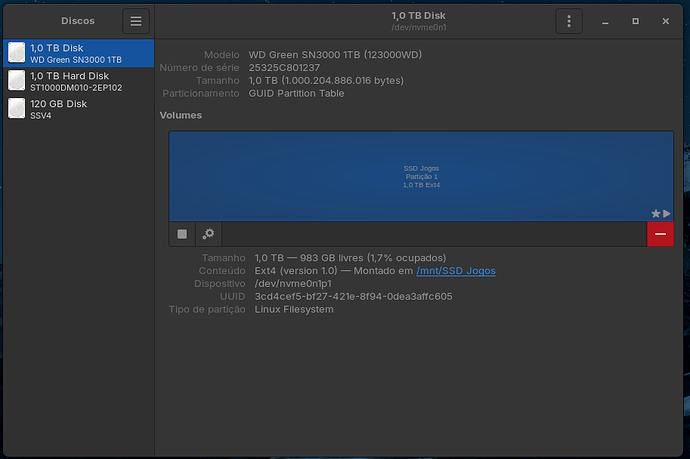Select the 120 GB Disk SSV4 entry
This screenshot has height=459, width=690.
click(79, 109)
